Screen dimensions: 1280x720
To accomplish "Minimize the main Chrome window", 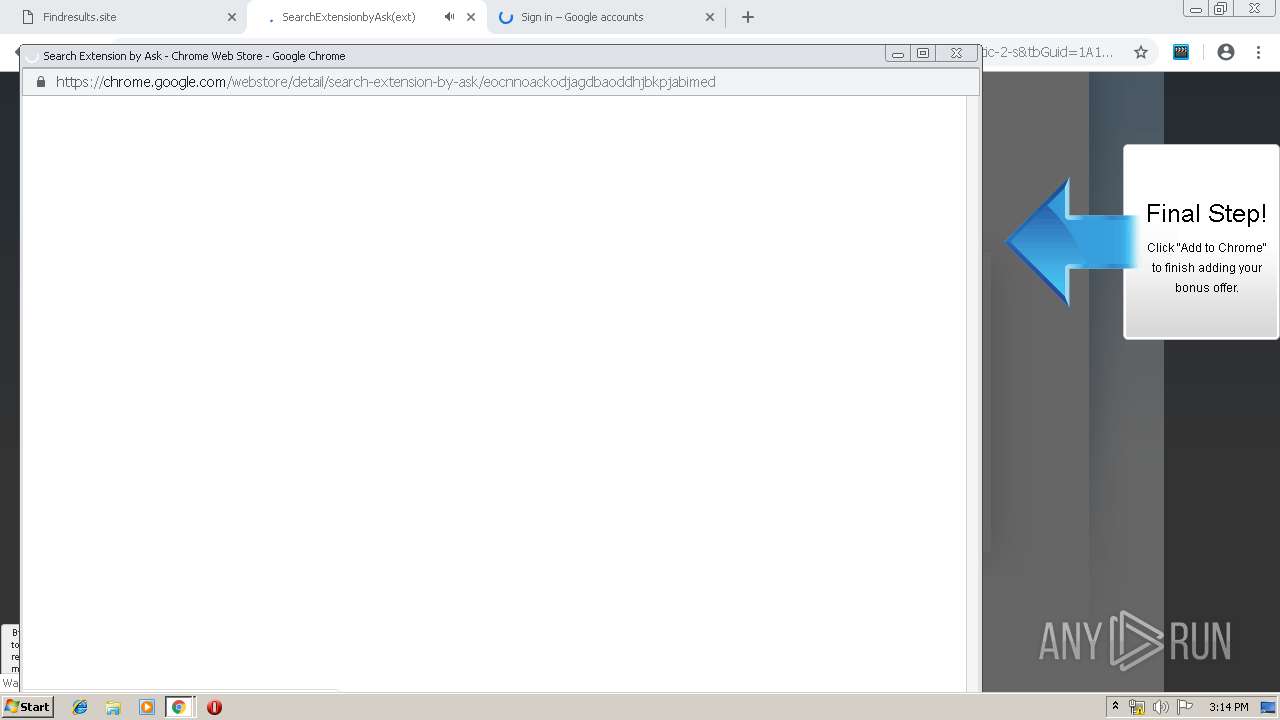I will point(1195,9).
